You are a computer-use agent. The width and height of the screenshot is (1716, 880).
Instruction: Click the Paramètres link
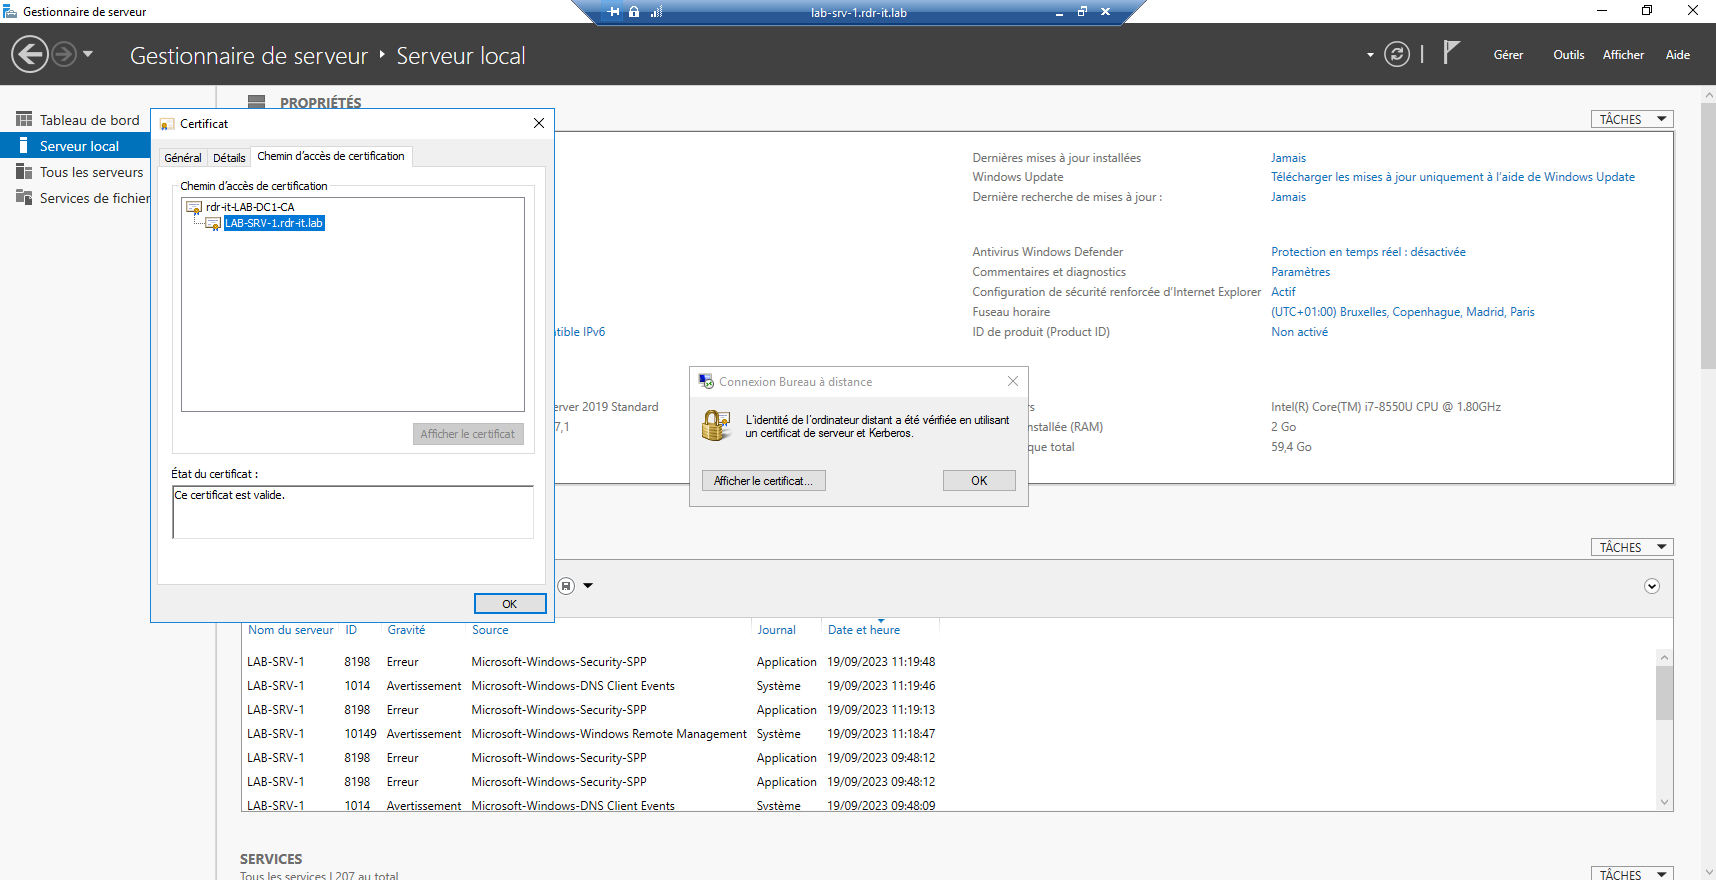coord(1300,272)
